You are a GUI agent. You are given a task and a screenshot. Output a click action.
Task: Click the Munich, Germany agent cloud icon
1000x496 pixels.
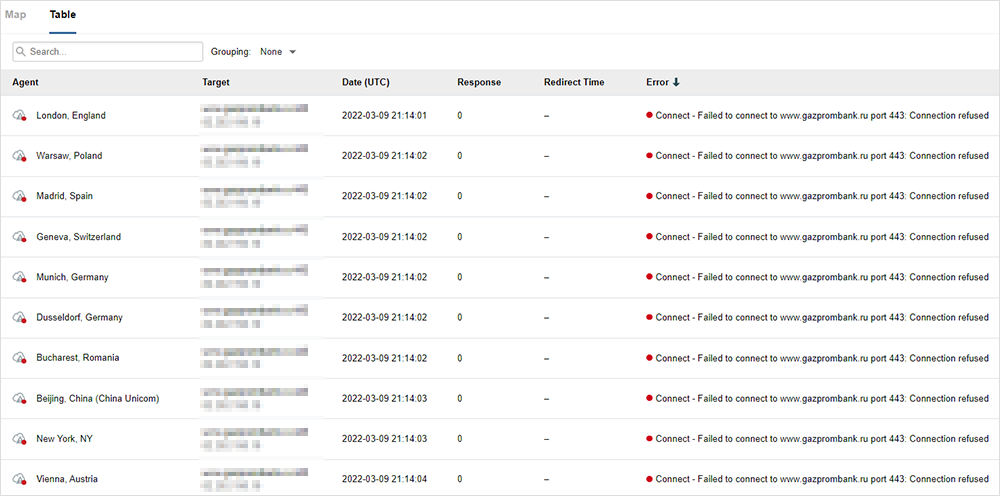19,277
